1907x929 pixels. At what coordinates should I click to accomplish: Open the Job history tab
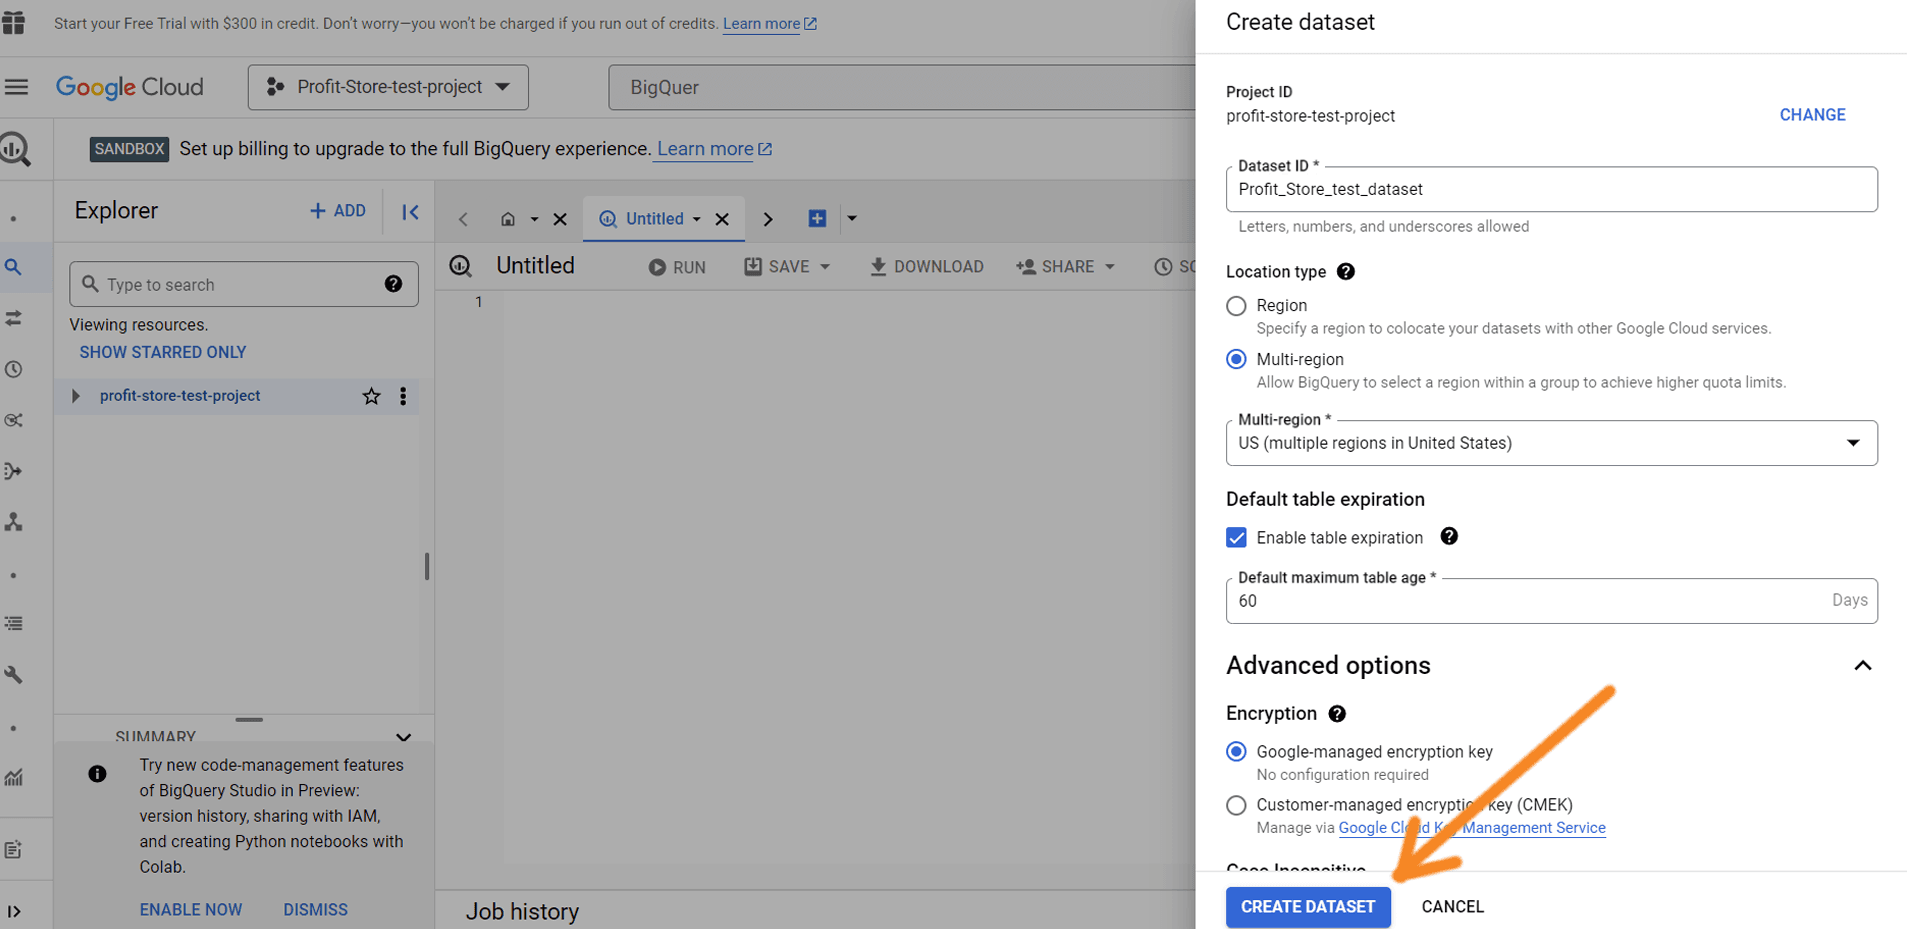tap(522, 911)
